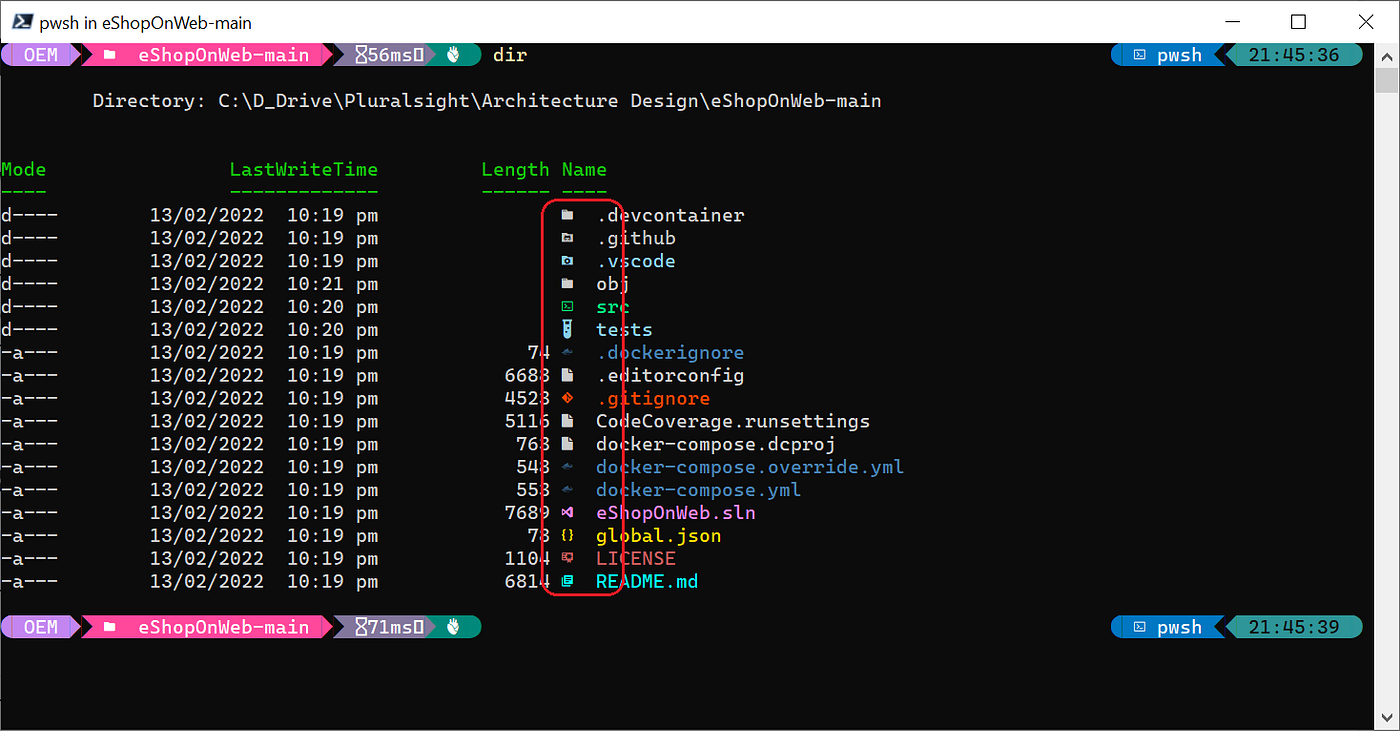Click the pwsh terminal tab icon in title bar
This screenshot has width=1400, height=731.
[x=22, y=21]
